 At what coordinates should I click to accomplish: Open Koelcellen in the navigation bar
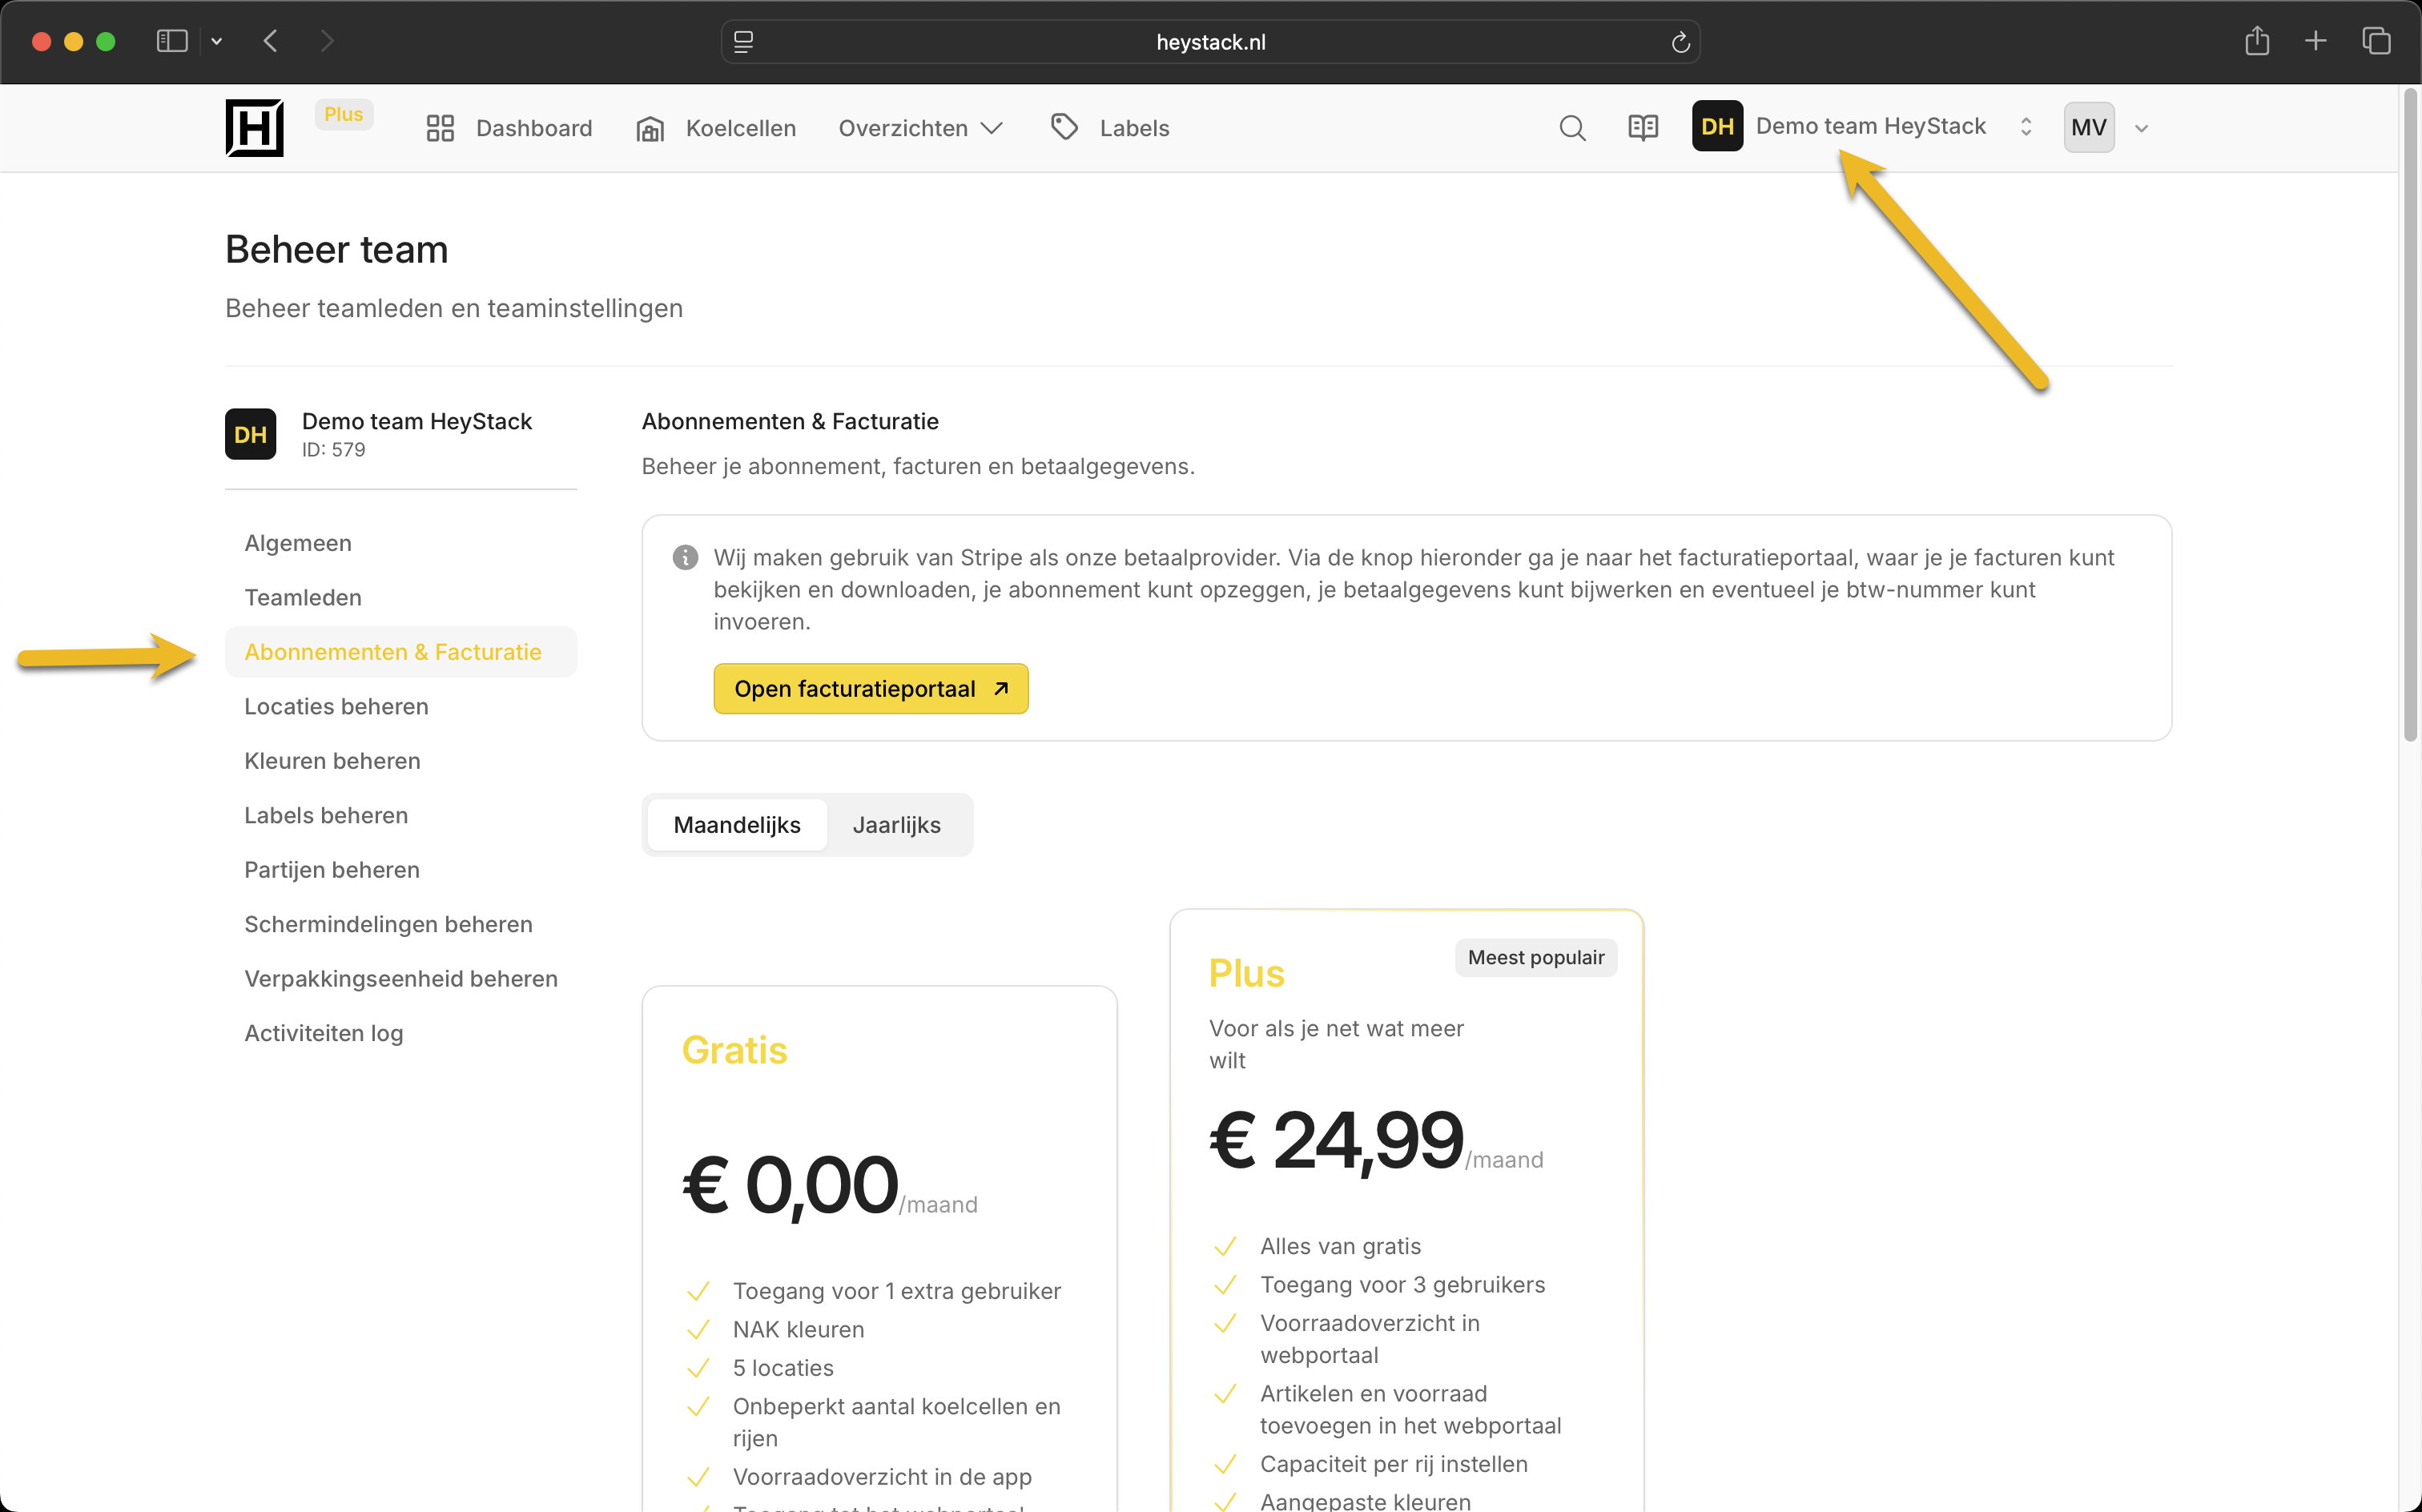[716, 128]
